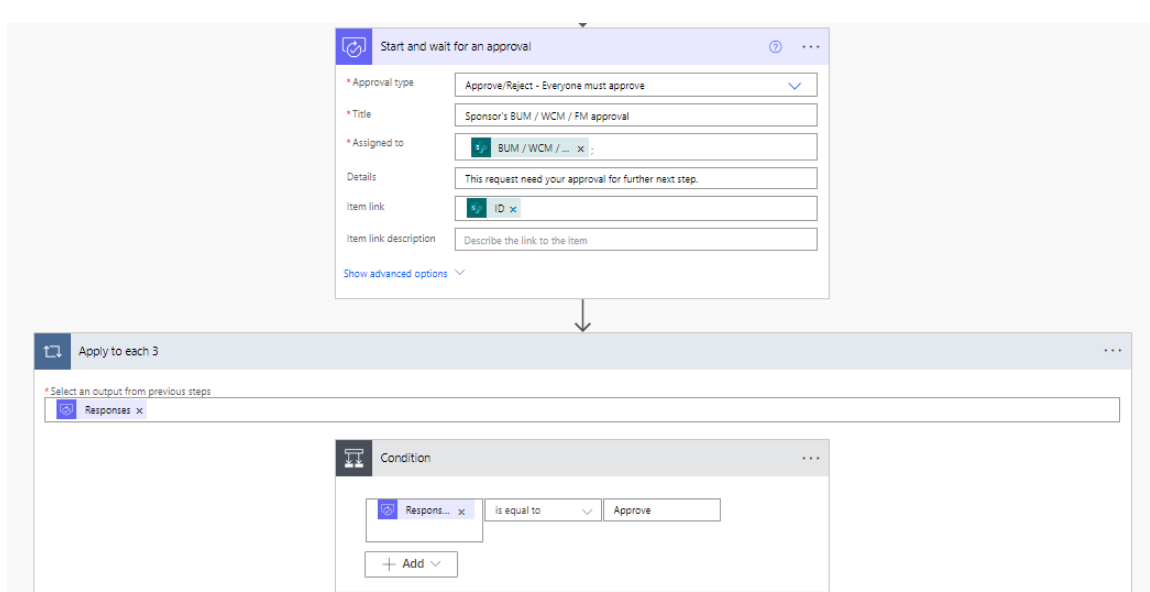Remove the Responses token from loop input
The height and width of the screenshot is (592, 1150).
pos(139,411)
